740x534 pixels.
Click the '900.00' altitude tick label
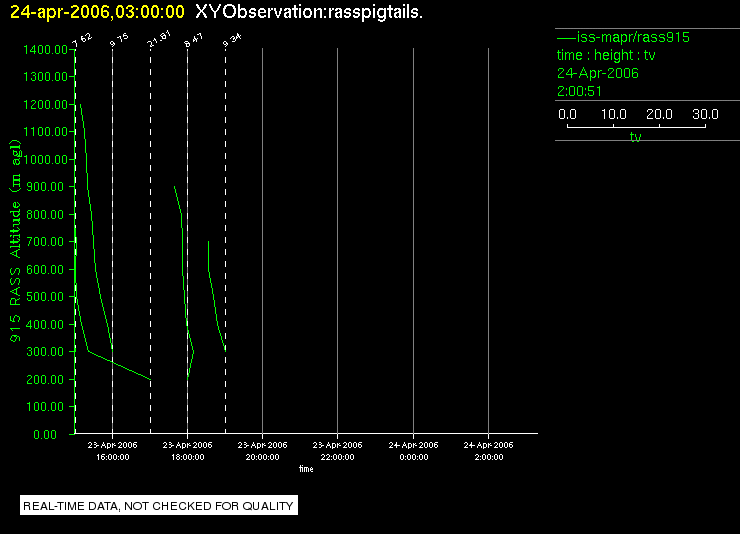point(45,186)
